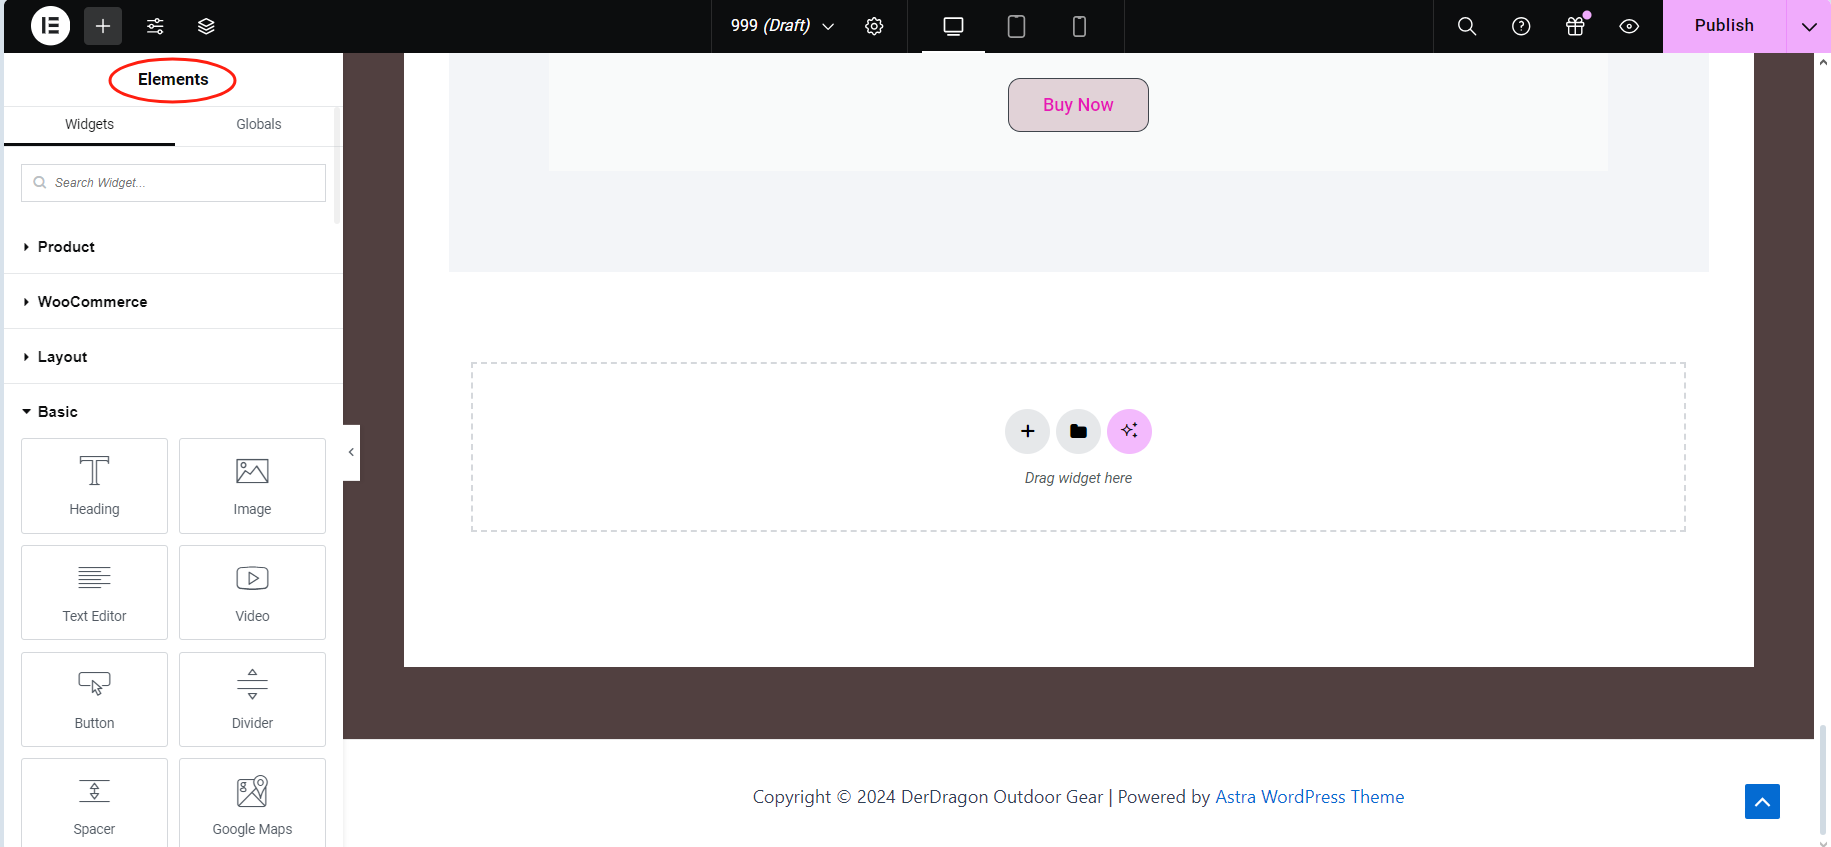Screen dimensions: 1831x847
Task: Switch to tablet preview mode
Action: pyautogui.click(x=1016, y=26)
